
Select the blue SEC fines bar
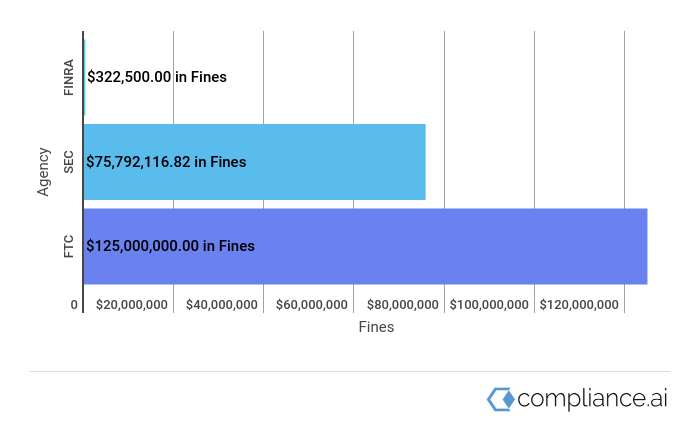coord(254,162)
